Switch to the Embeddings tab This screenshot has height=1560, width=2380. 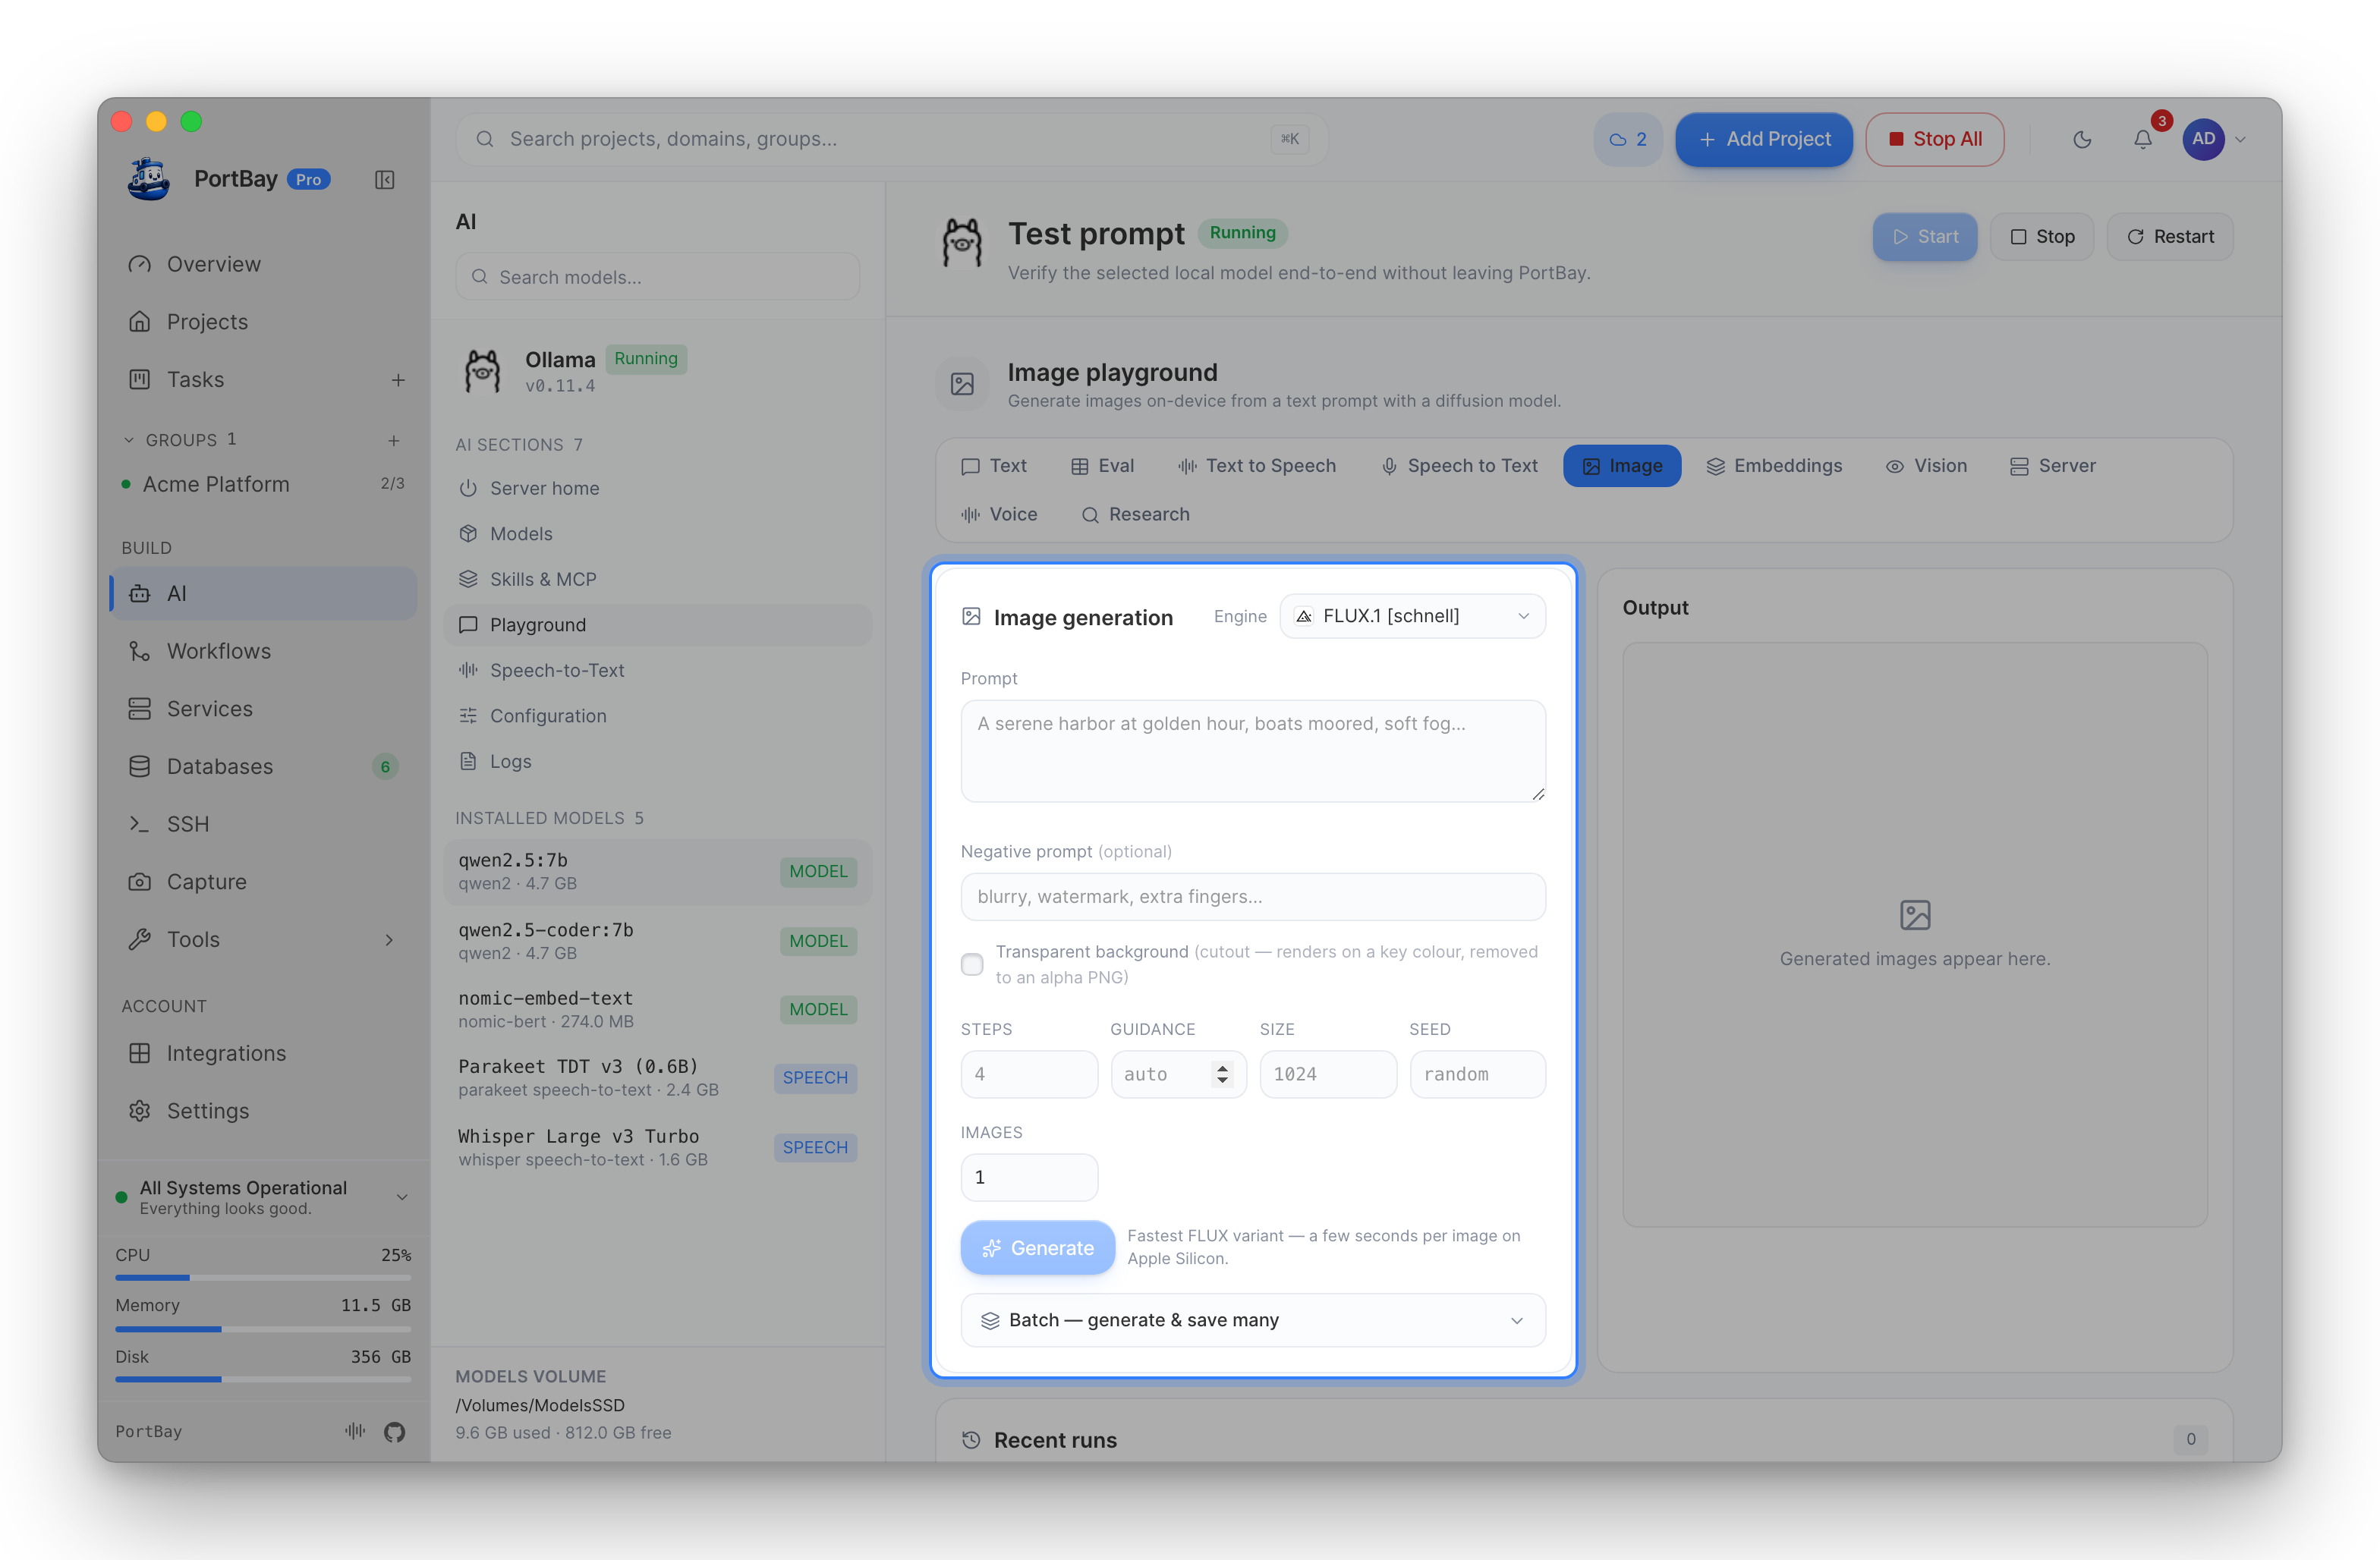pyautogui.click(x=1774, y=466)
